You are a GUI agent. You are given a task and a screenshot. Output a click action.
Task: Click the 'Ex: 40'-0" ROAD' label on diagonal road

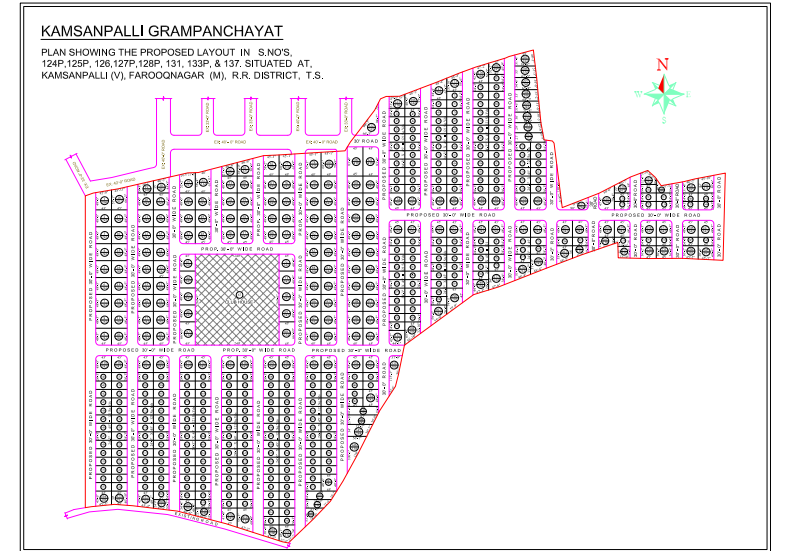(121, 183)
